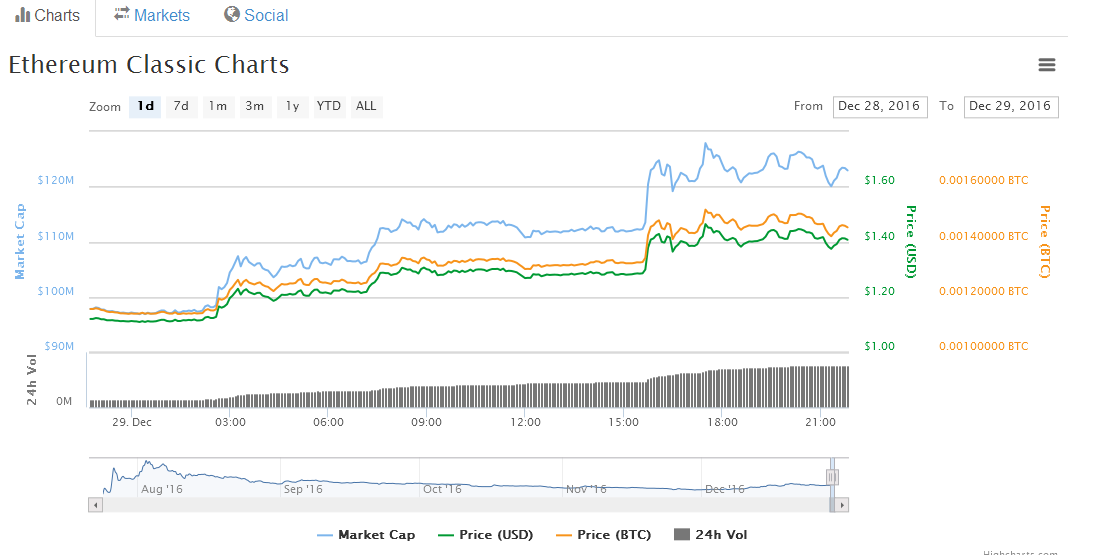This screenshot has height=555, width=1103.
Task: Click the globe icon beside Social
Action: click(x=232, y=14)
